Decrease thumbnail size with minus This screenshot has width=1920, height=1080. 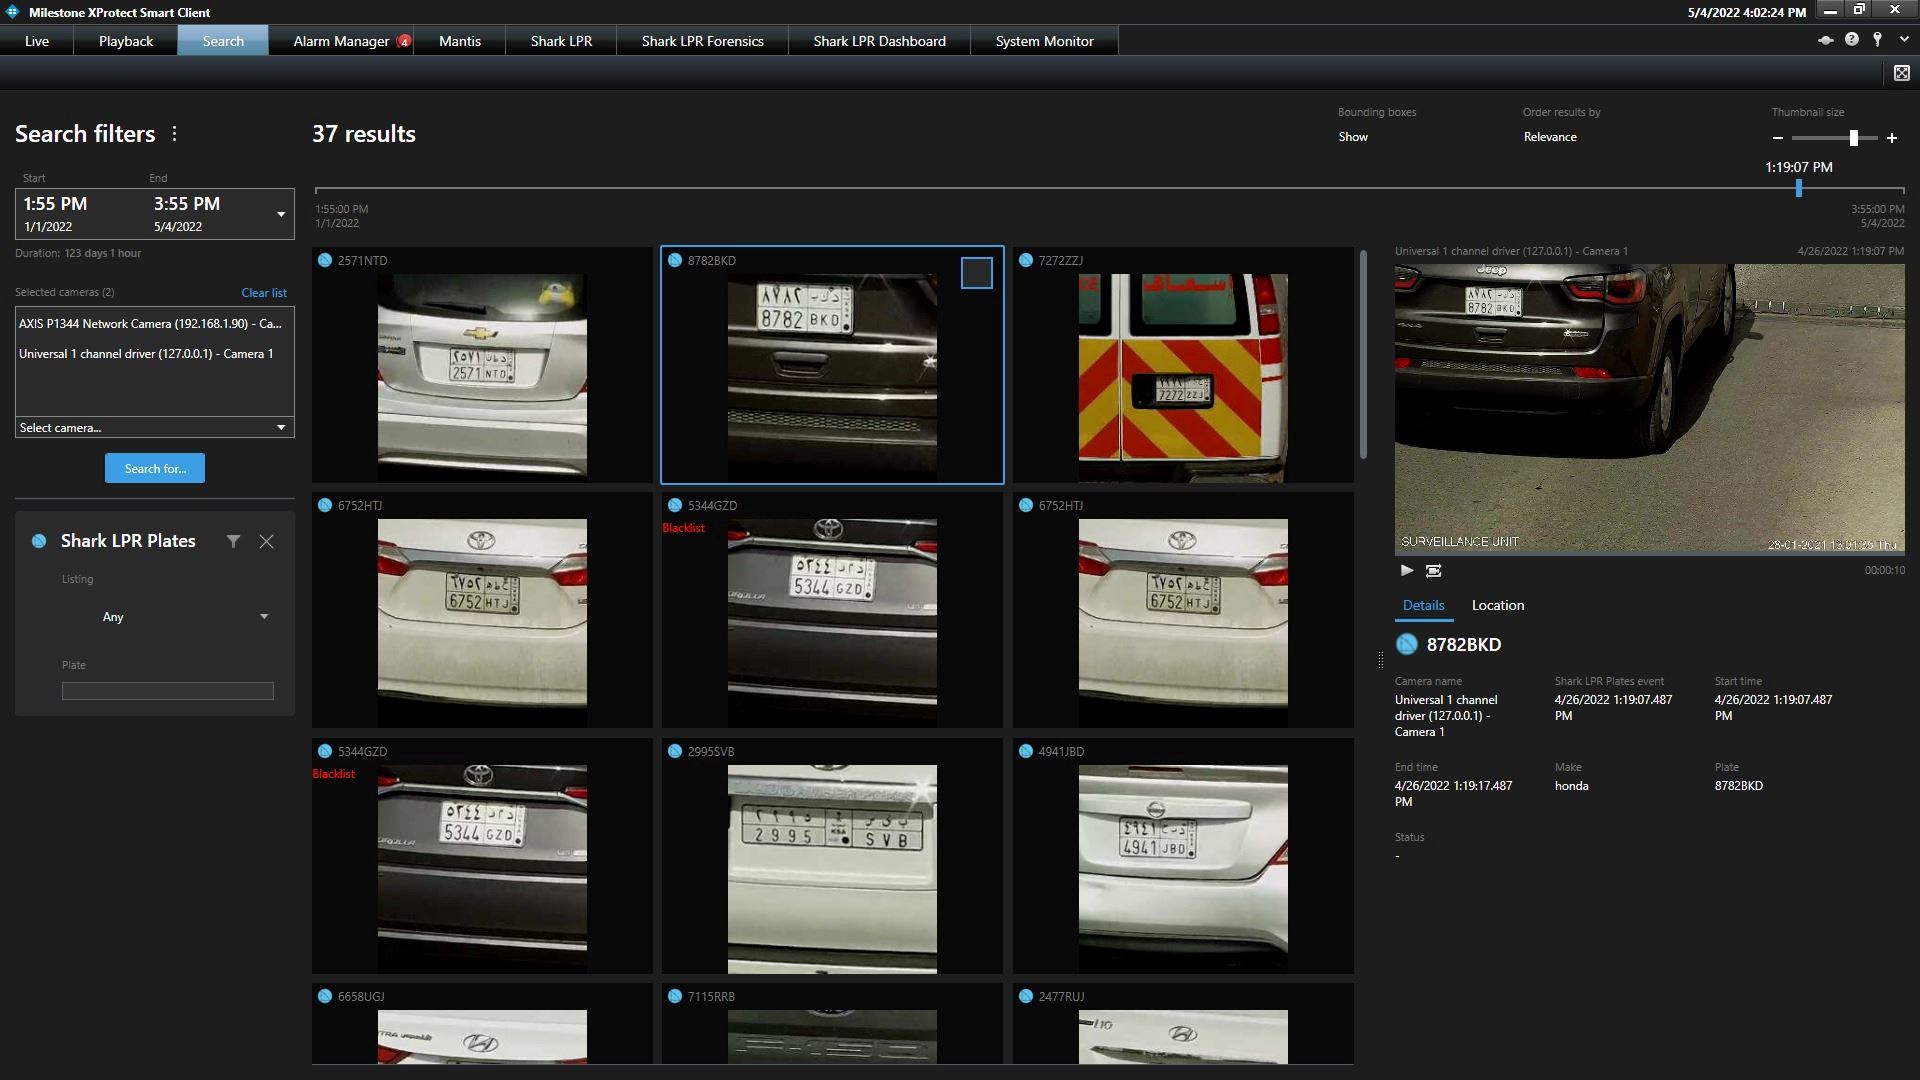[1777, 138]
